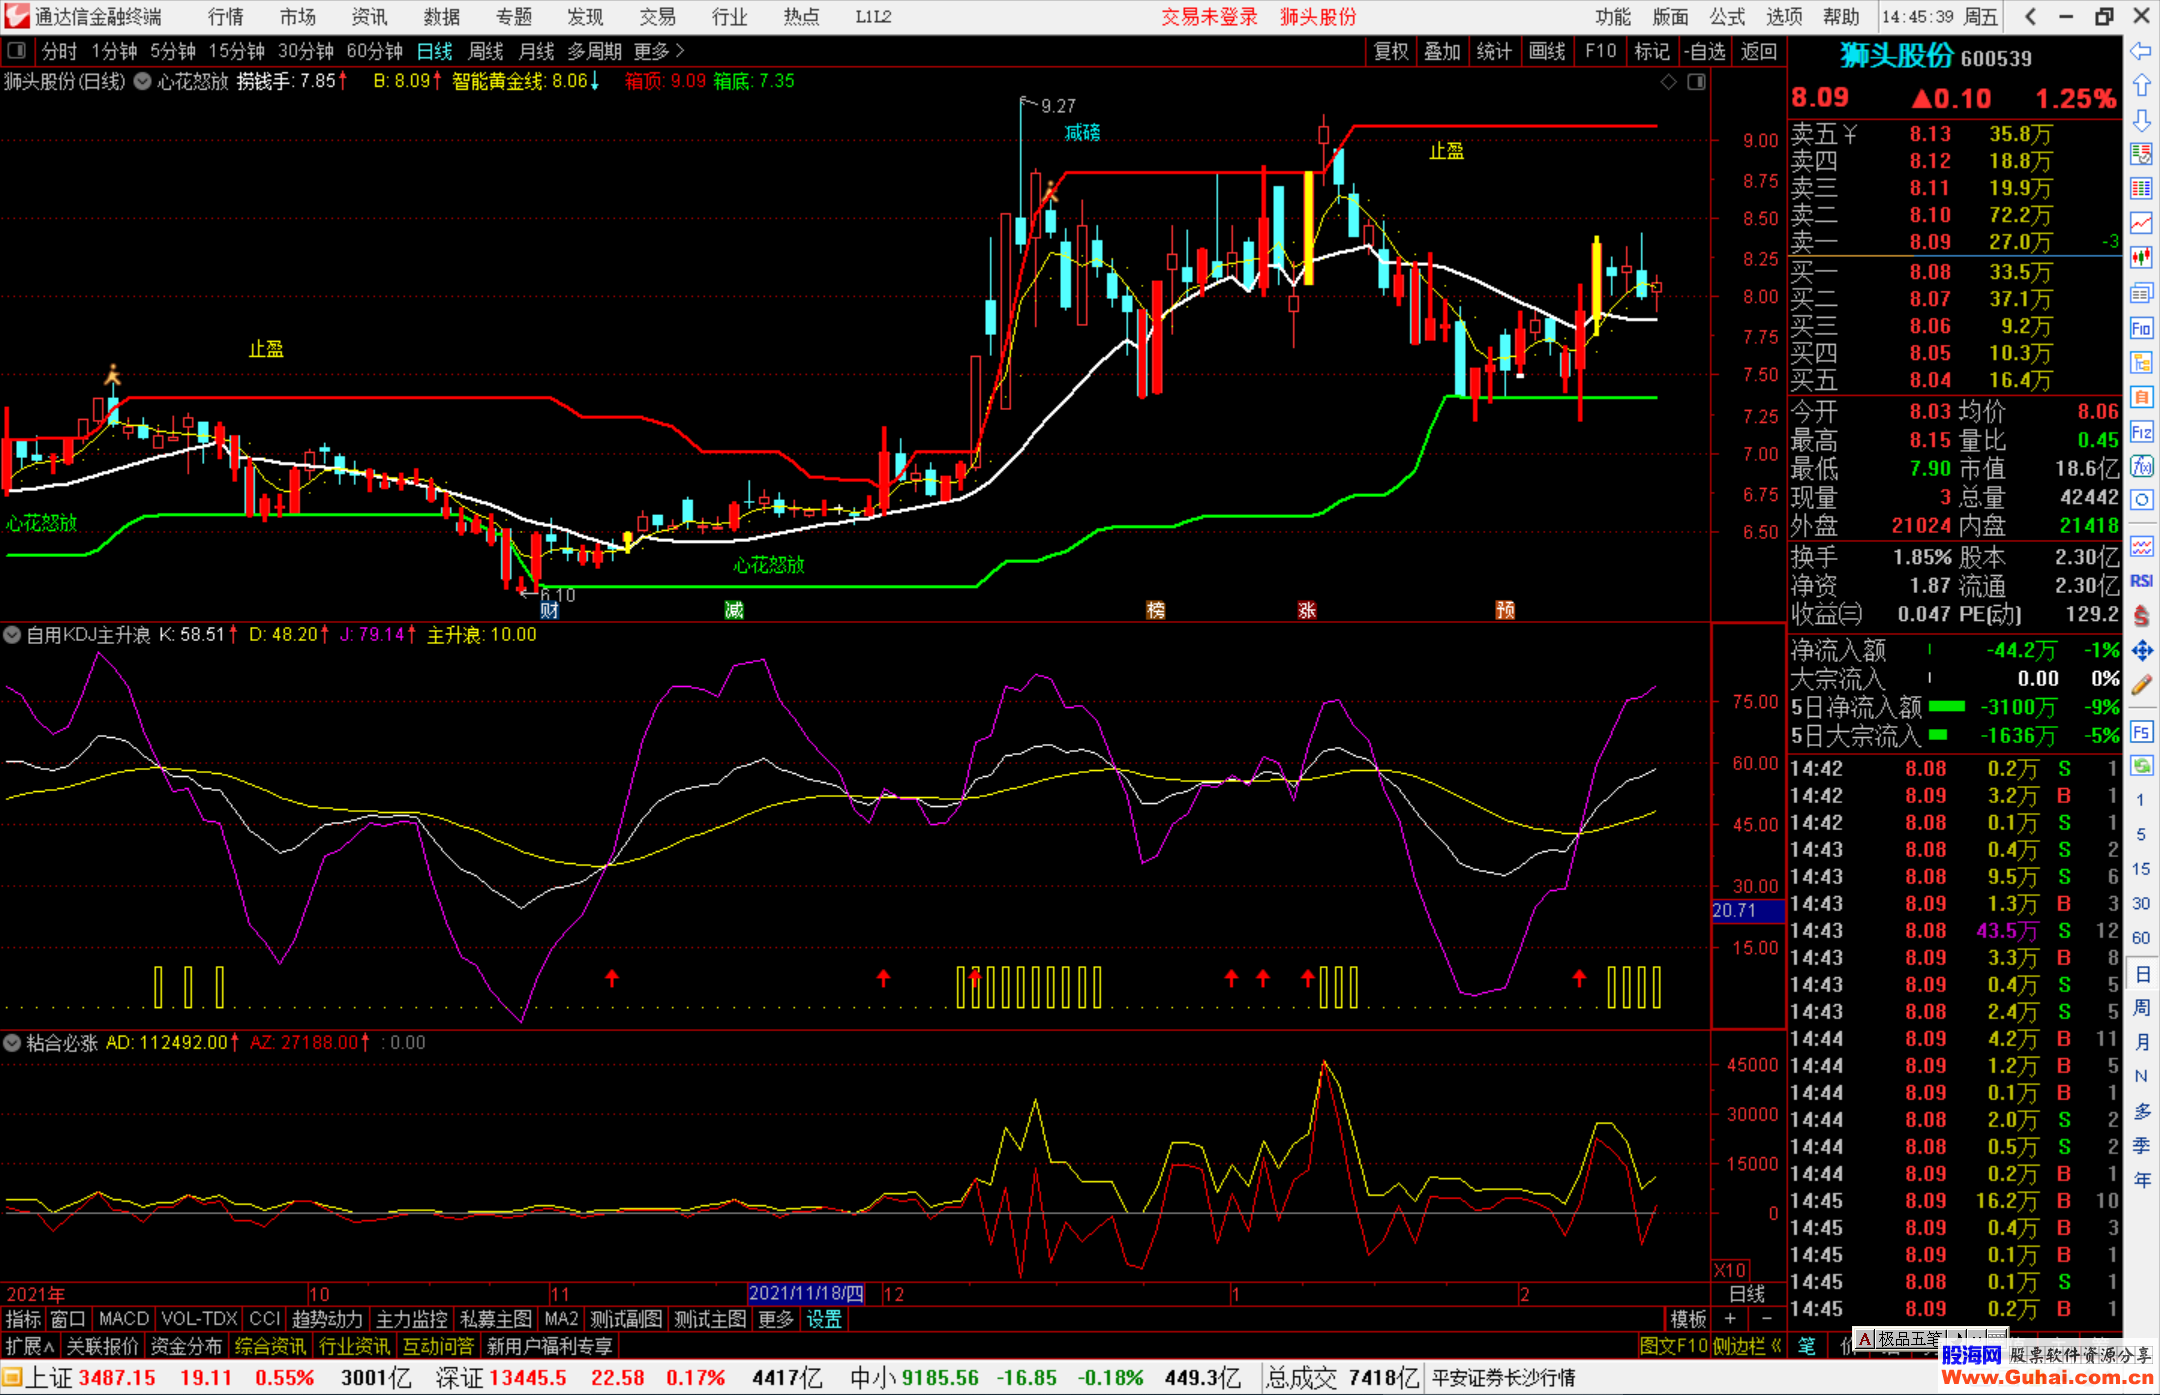Click the up arrow sidebar icon
Image resolution: width=2160 pixels, height=1395 pixels.
pos(2141,86)
